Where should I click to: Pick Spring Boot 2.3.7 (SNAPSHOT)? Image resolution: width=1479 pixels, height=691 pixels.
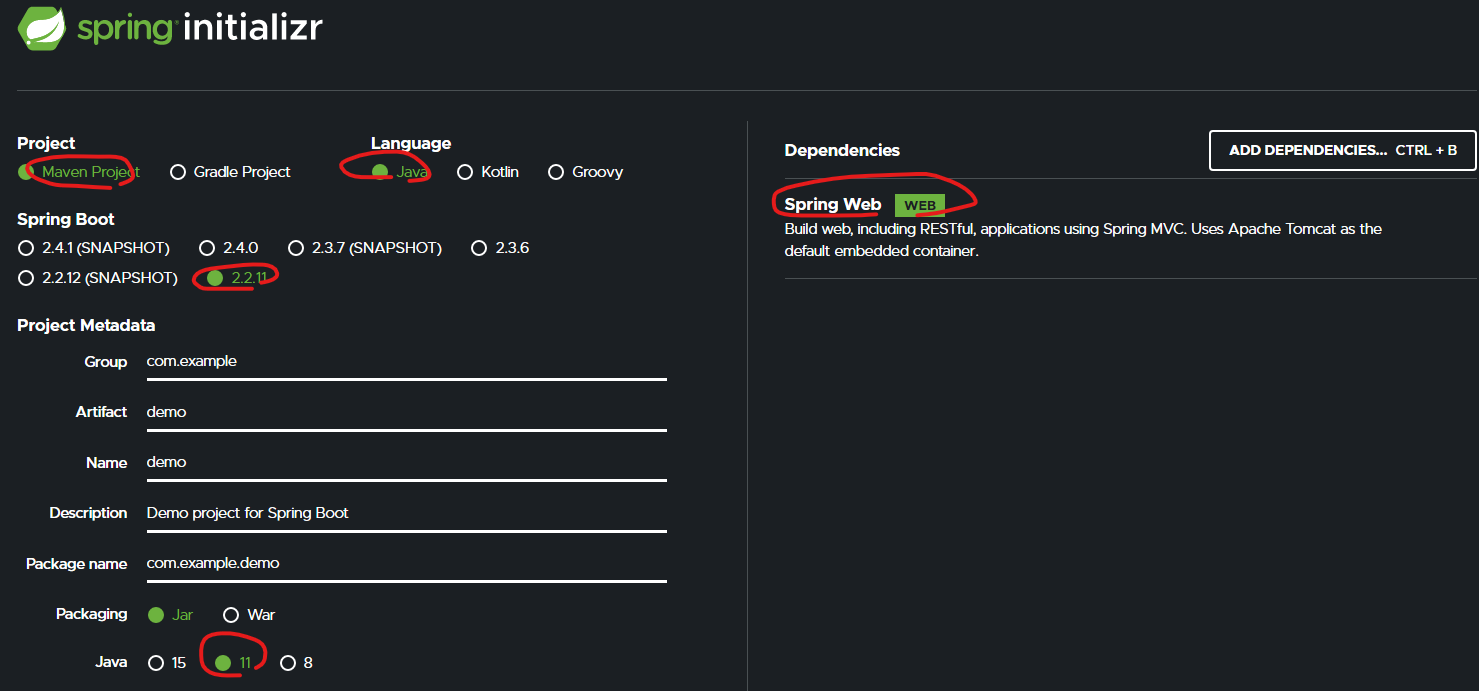[x=296, y=248]
